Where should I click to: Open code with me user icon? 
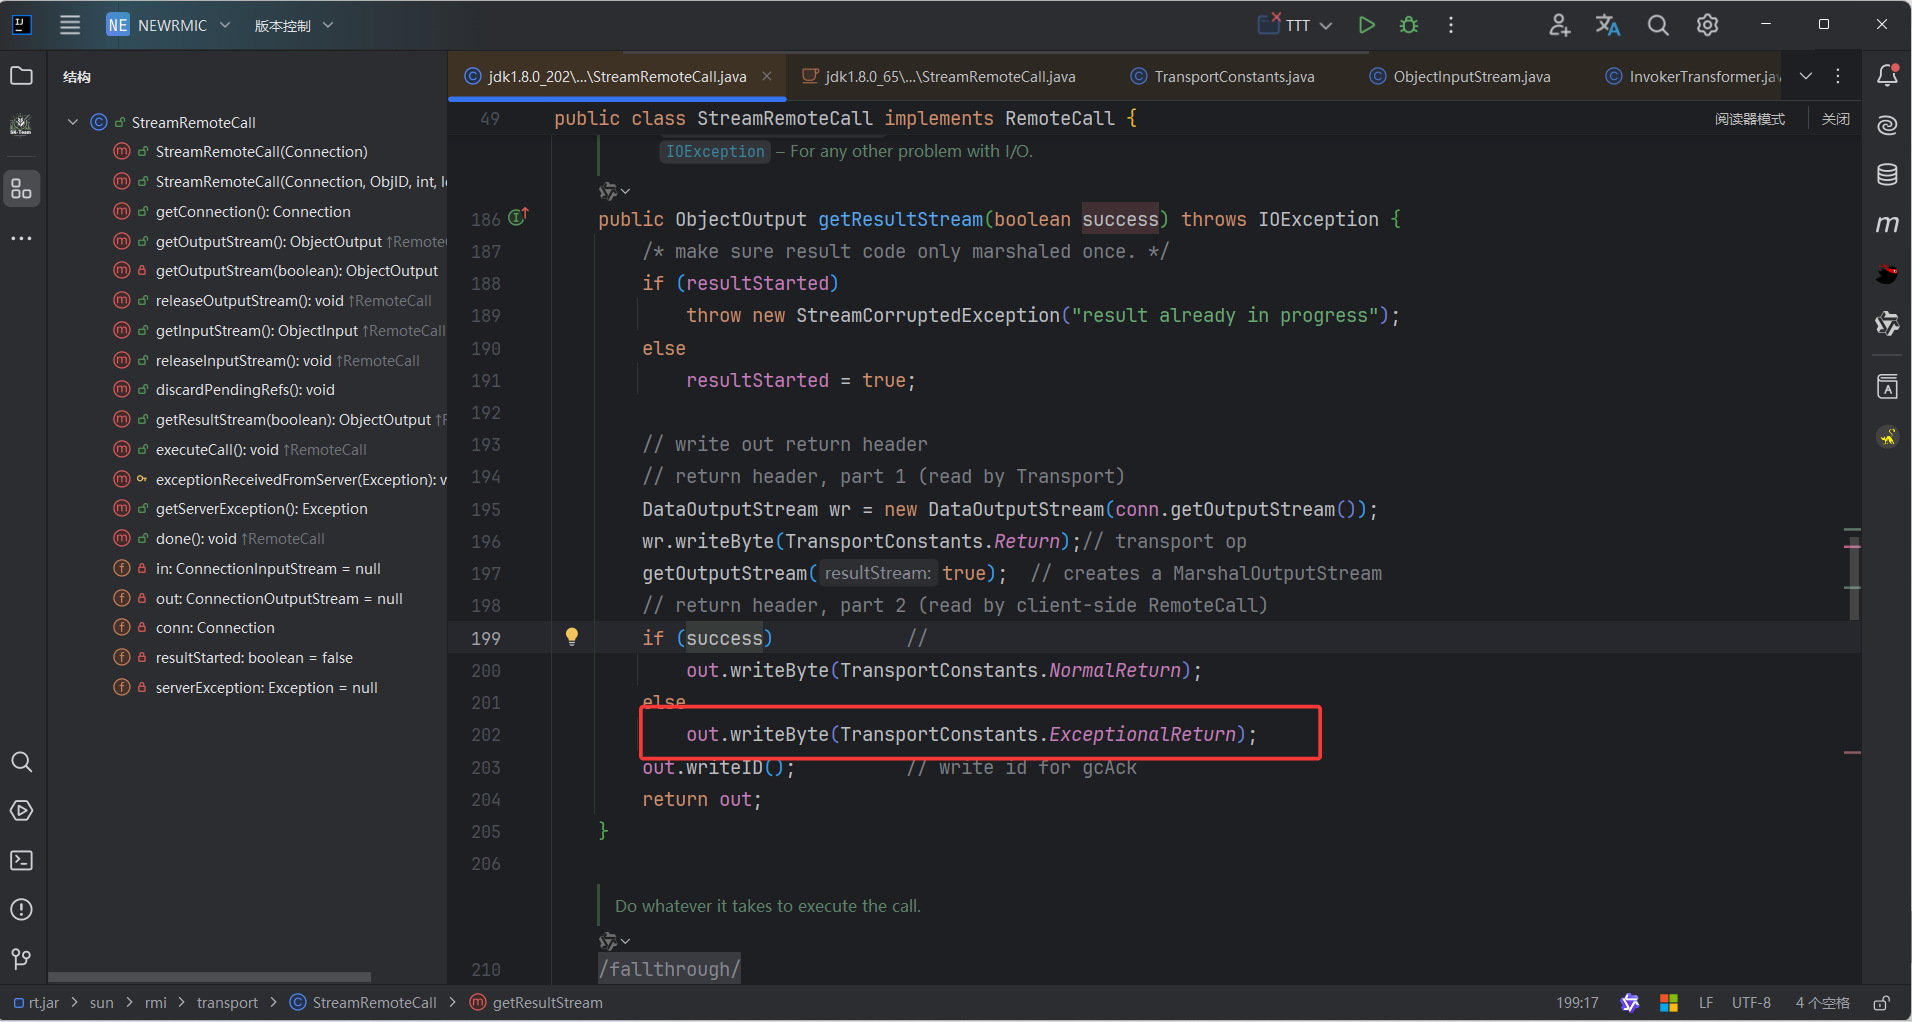tap(1559, 25)
